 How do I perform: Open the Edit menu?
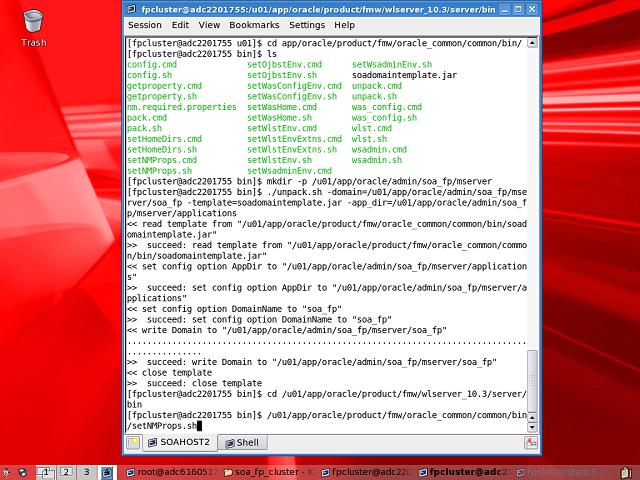[180, 25]
